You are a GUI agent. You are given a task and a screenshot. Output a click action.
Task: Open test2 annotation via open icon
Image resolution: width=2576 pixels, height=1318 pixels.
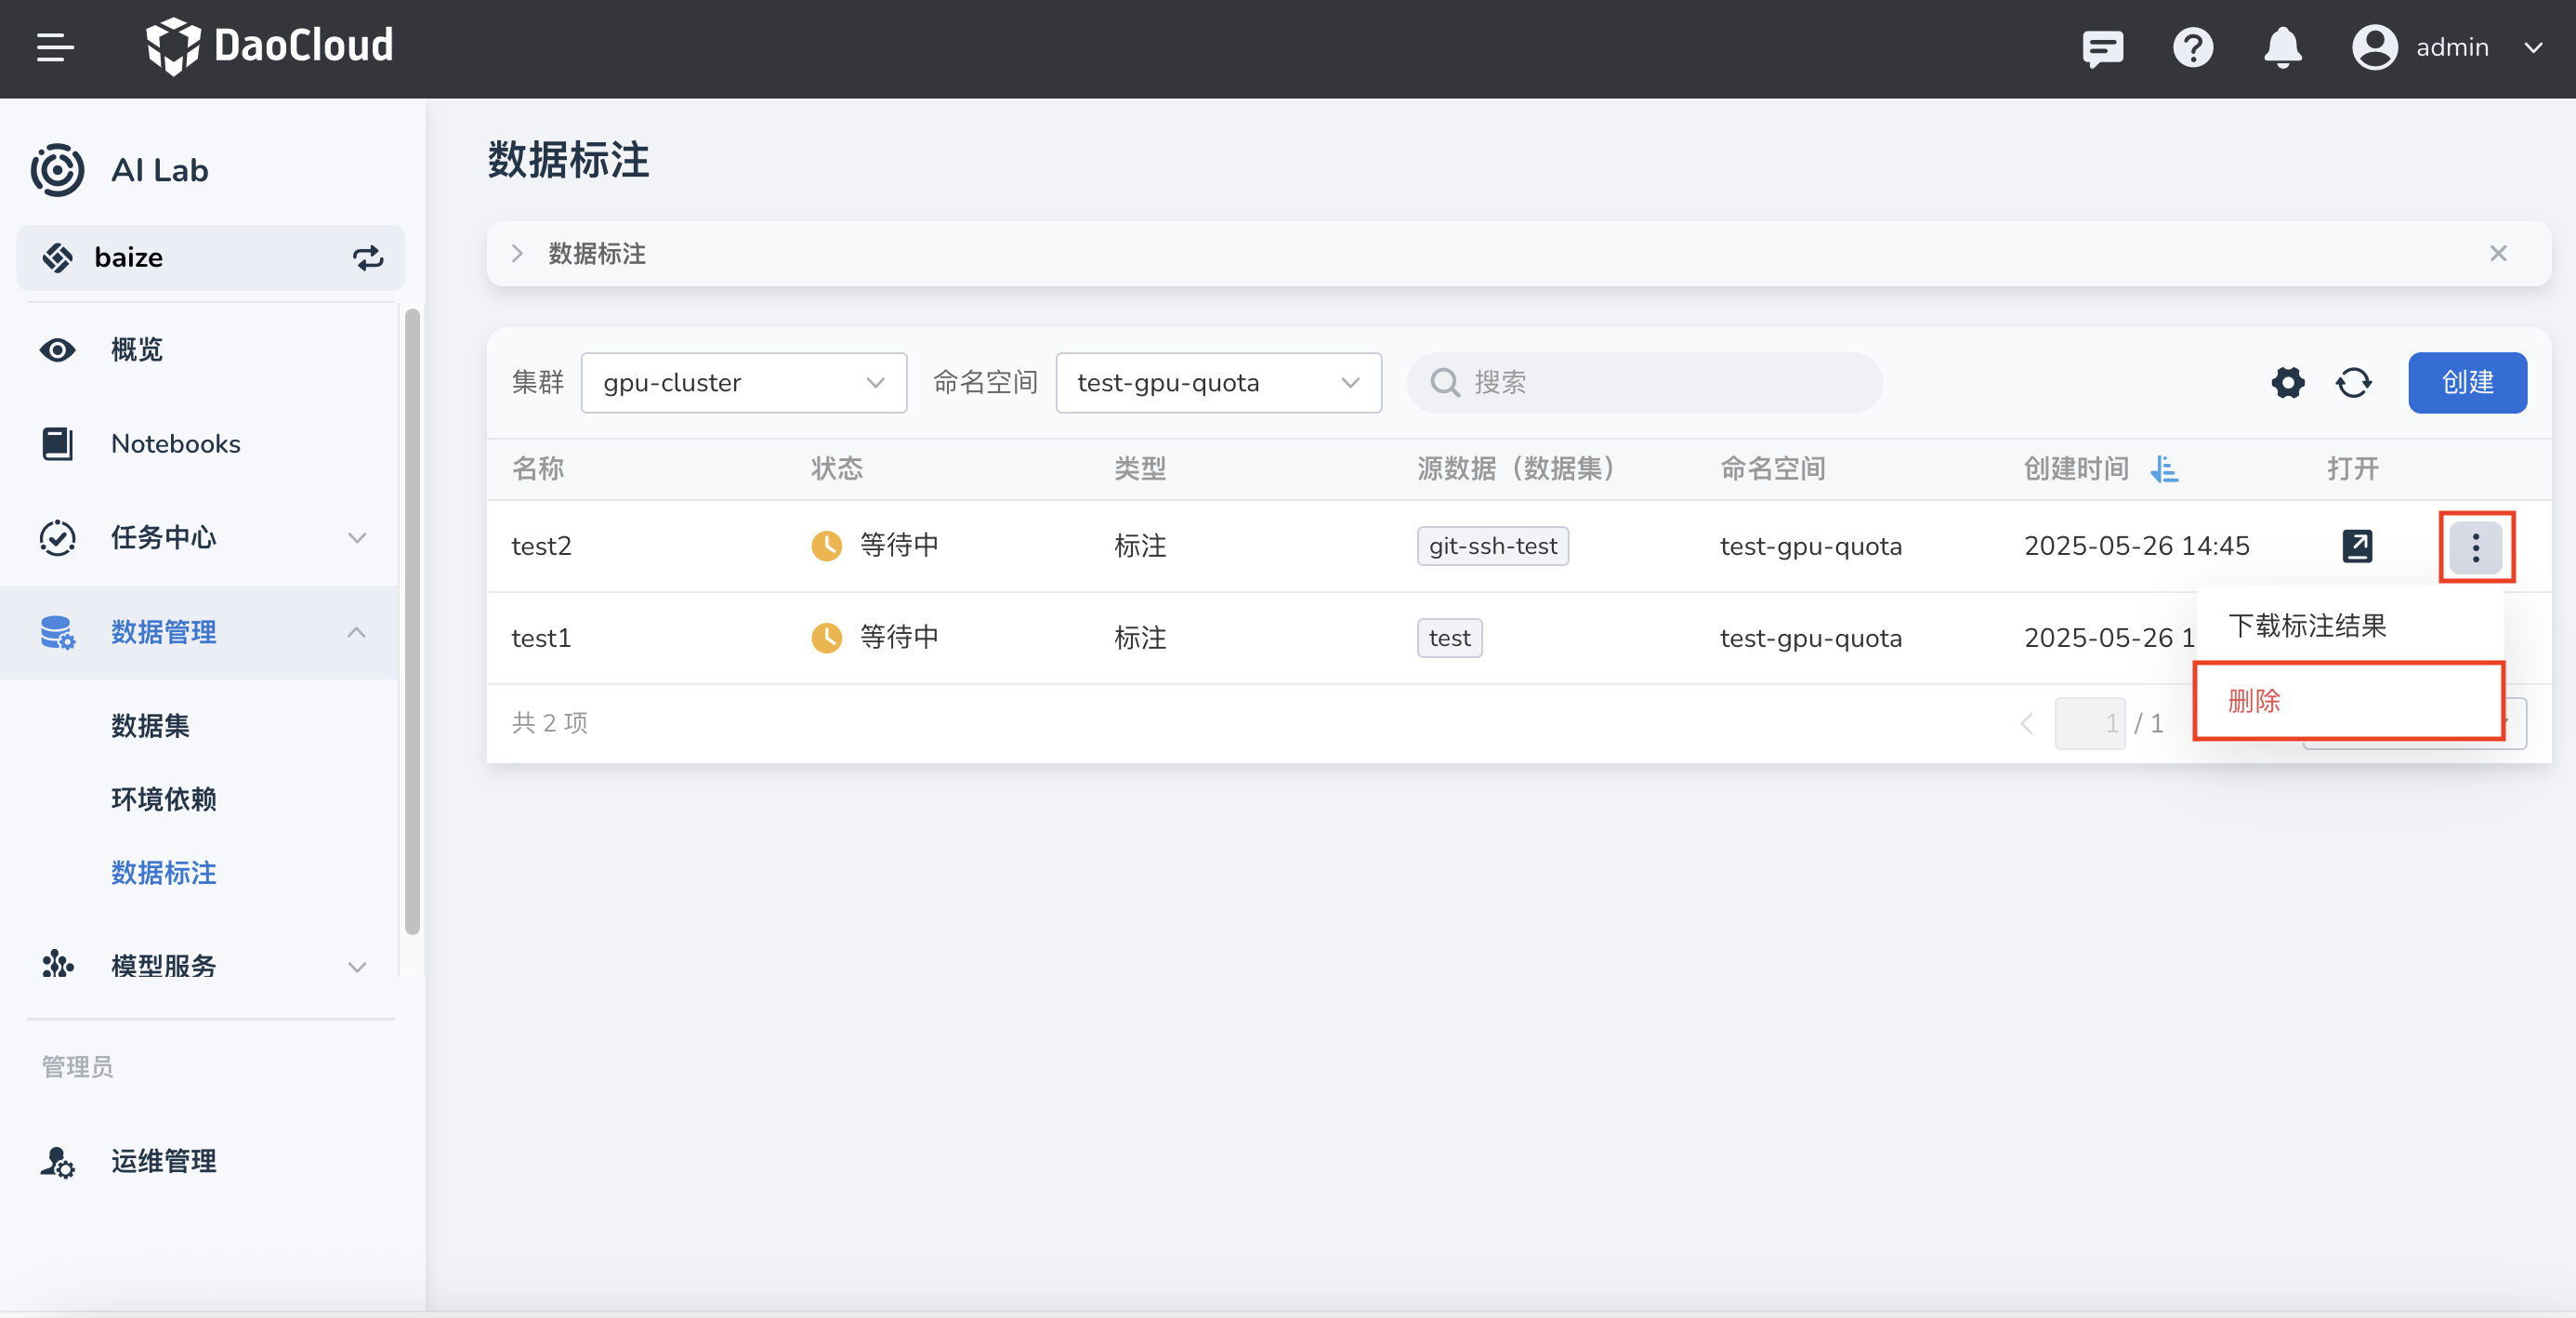pos(2356,546)
